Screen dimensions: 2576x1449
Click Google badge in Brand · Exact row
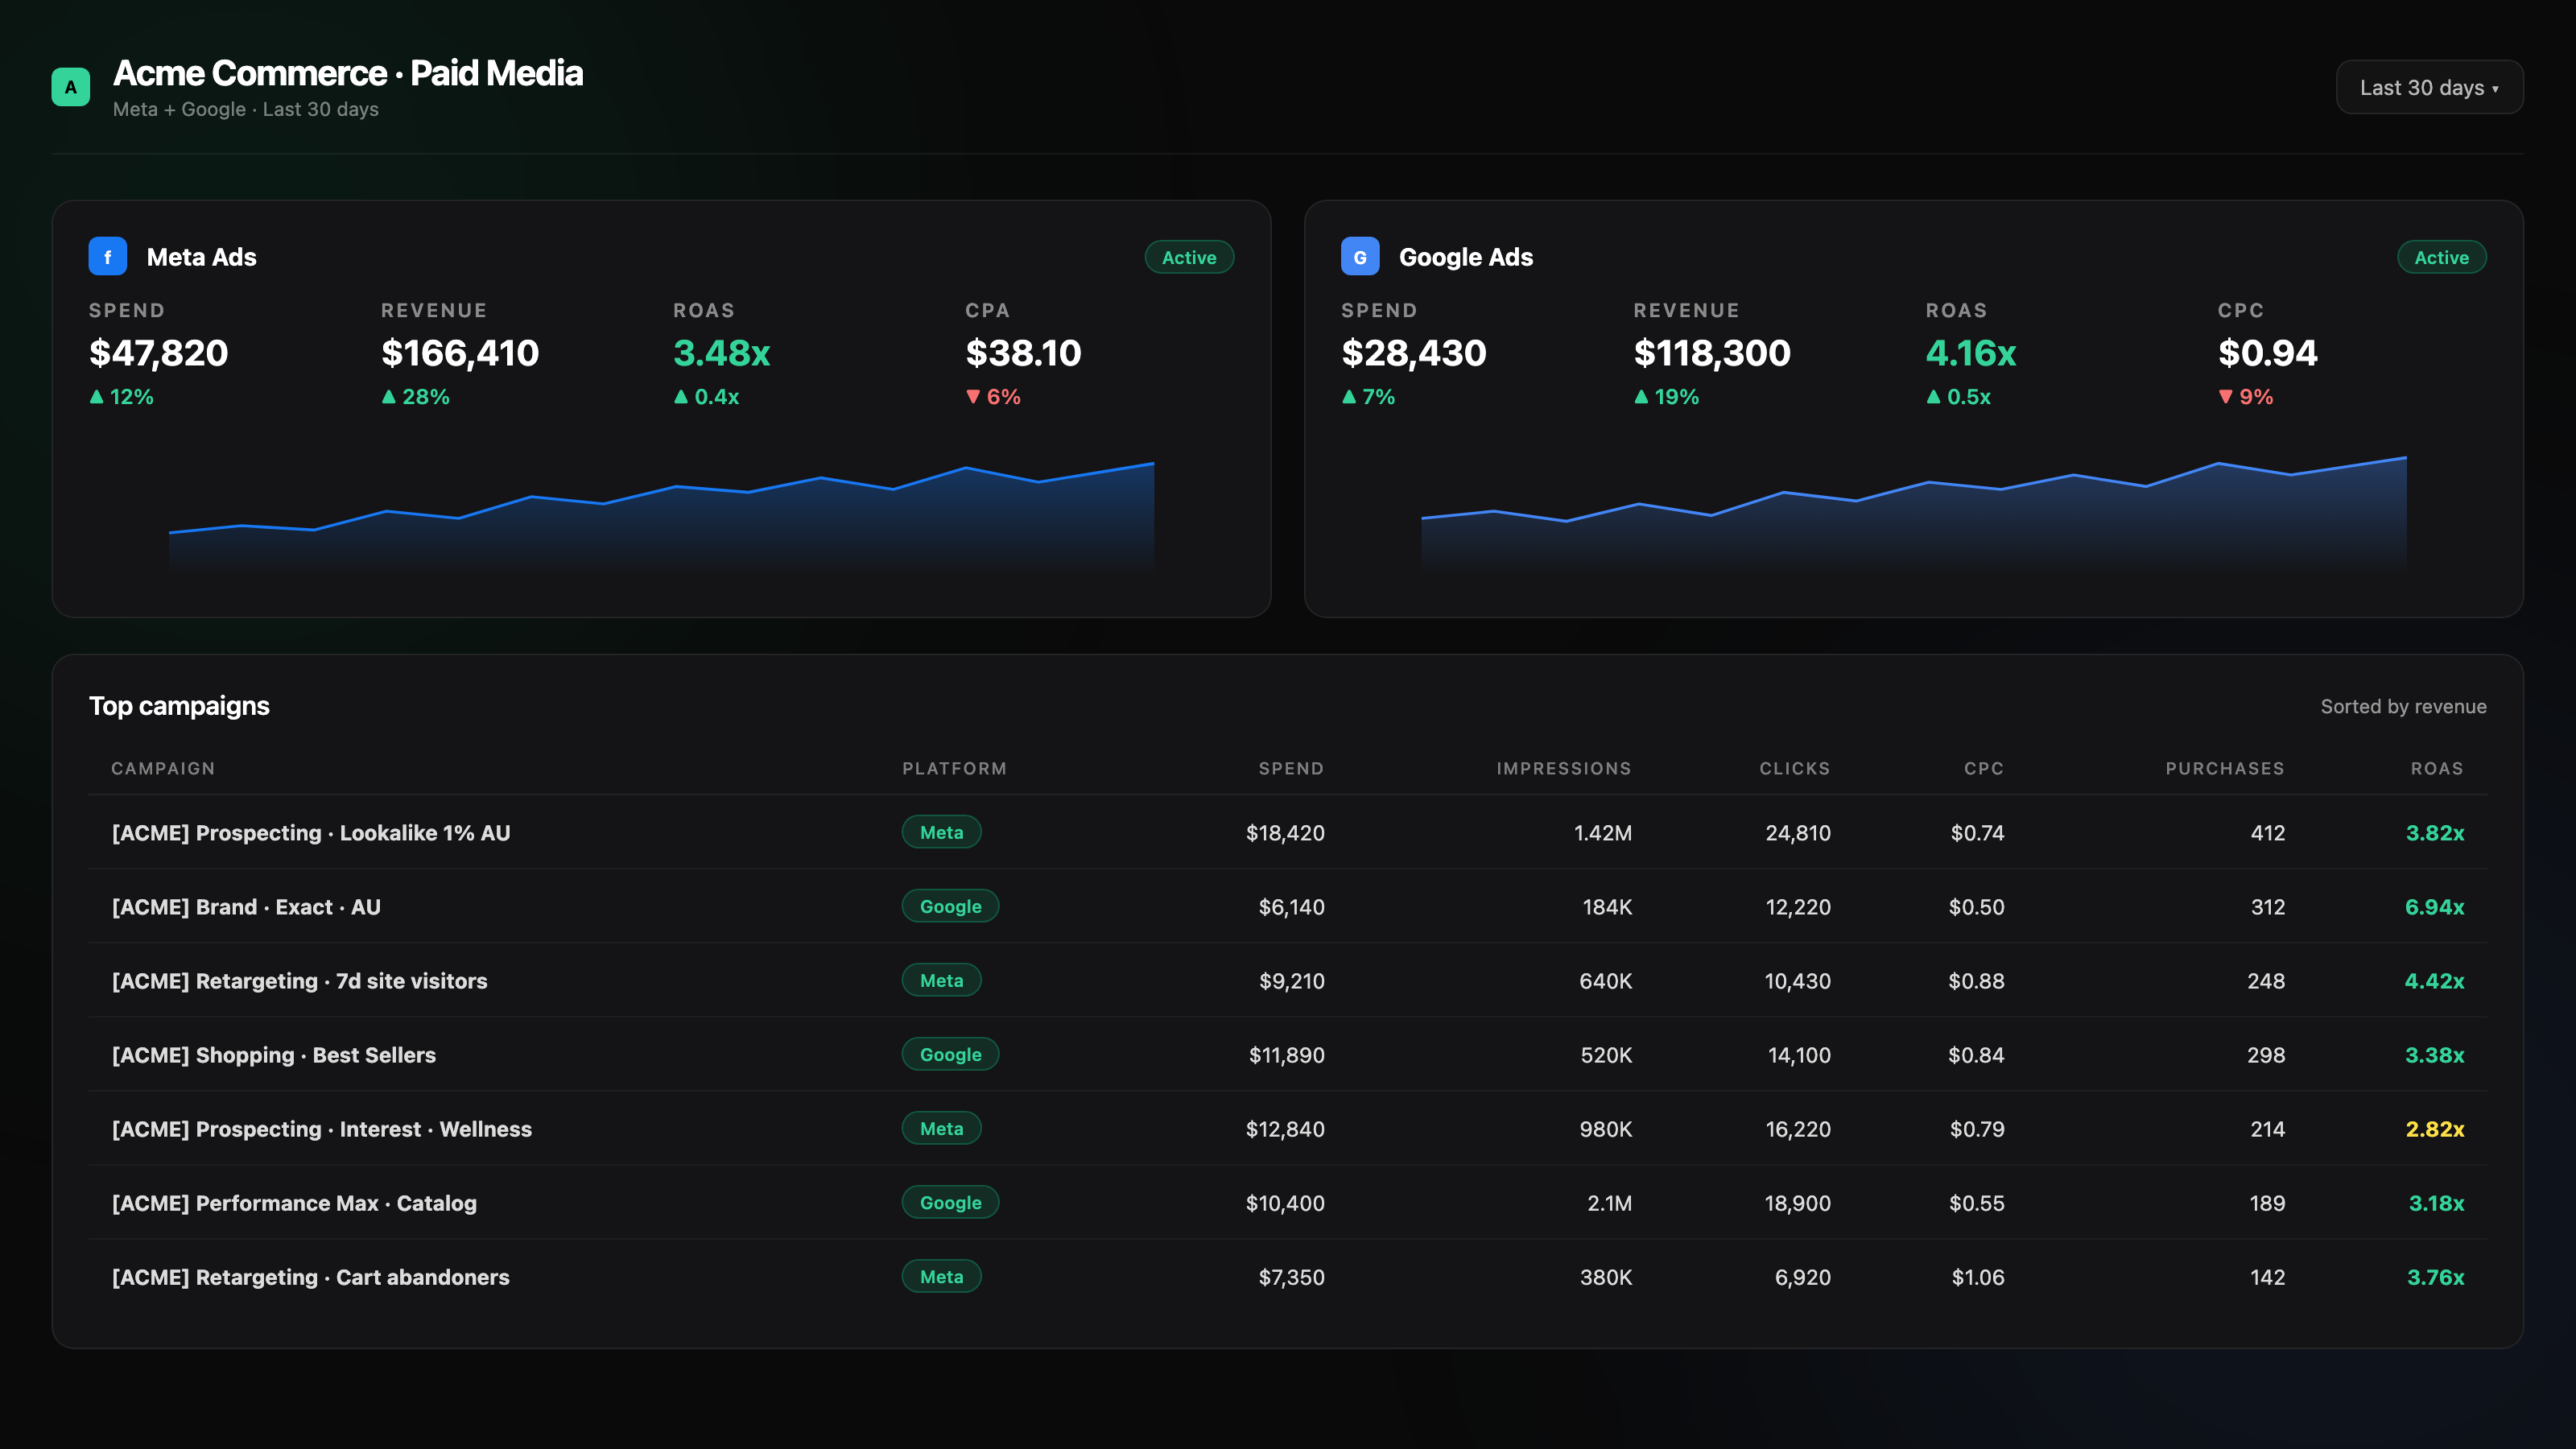[950, 906]
